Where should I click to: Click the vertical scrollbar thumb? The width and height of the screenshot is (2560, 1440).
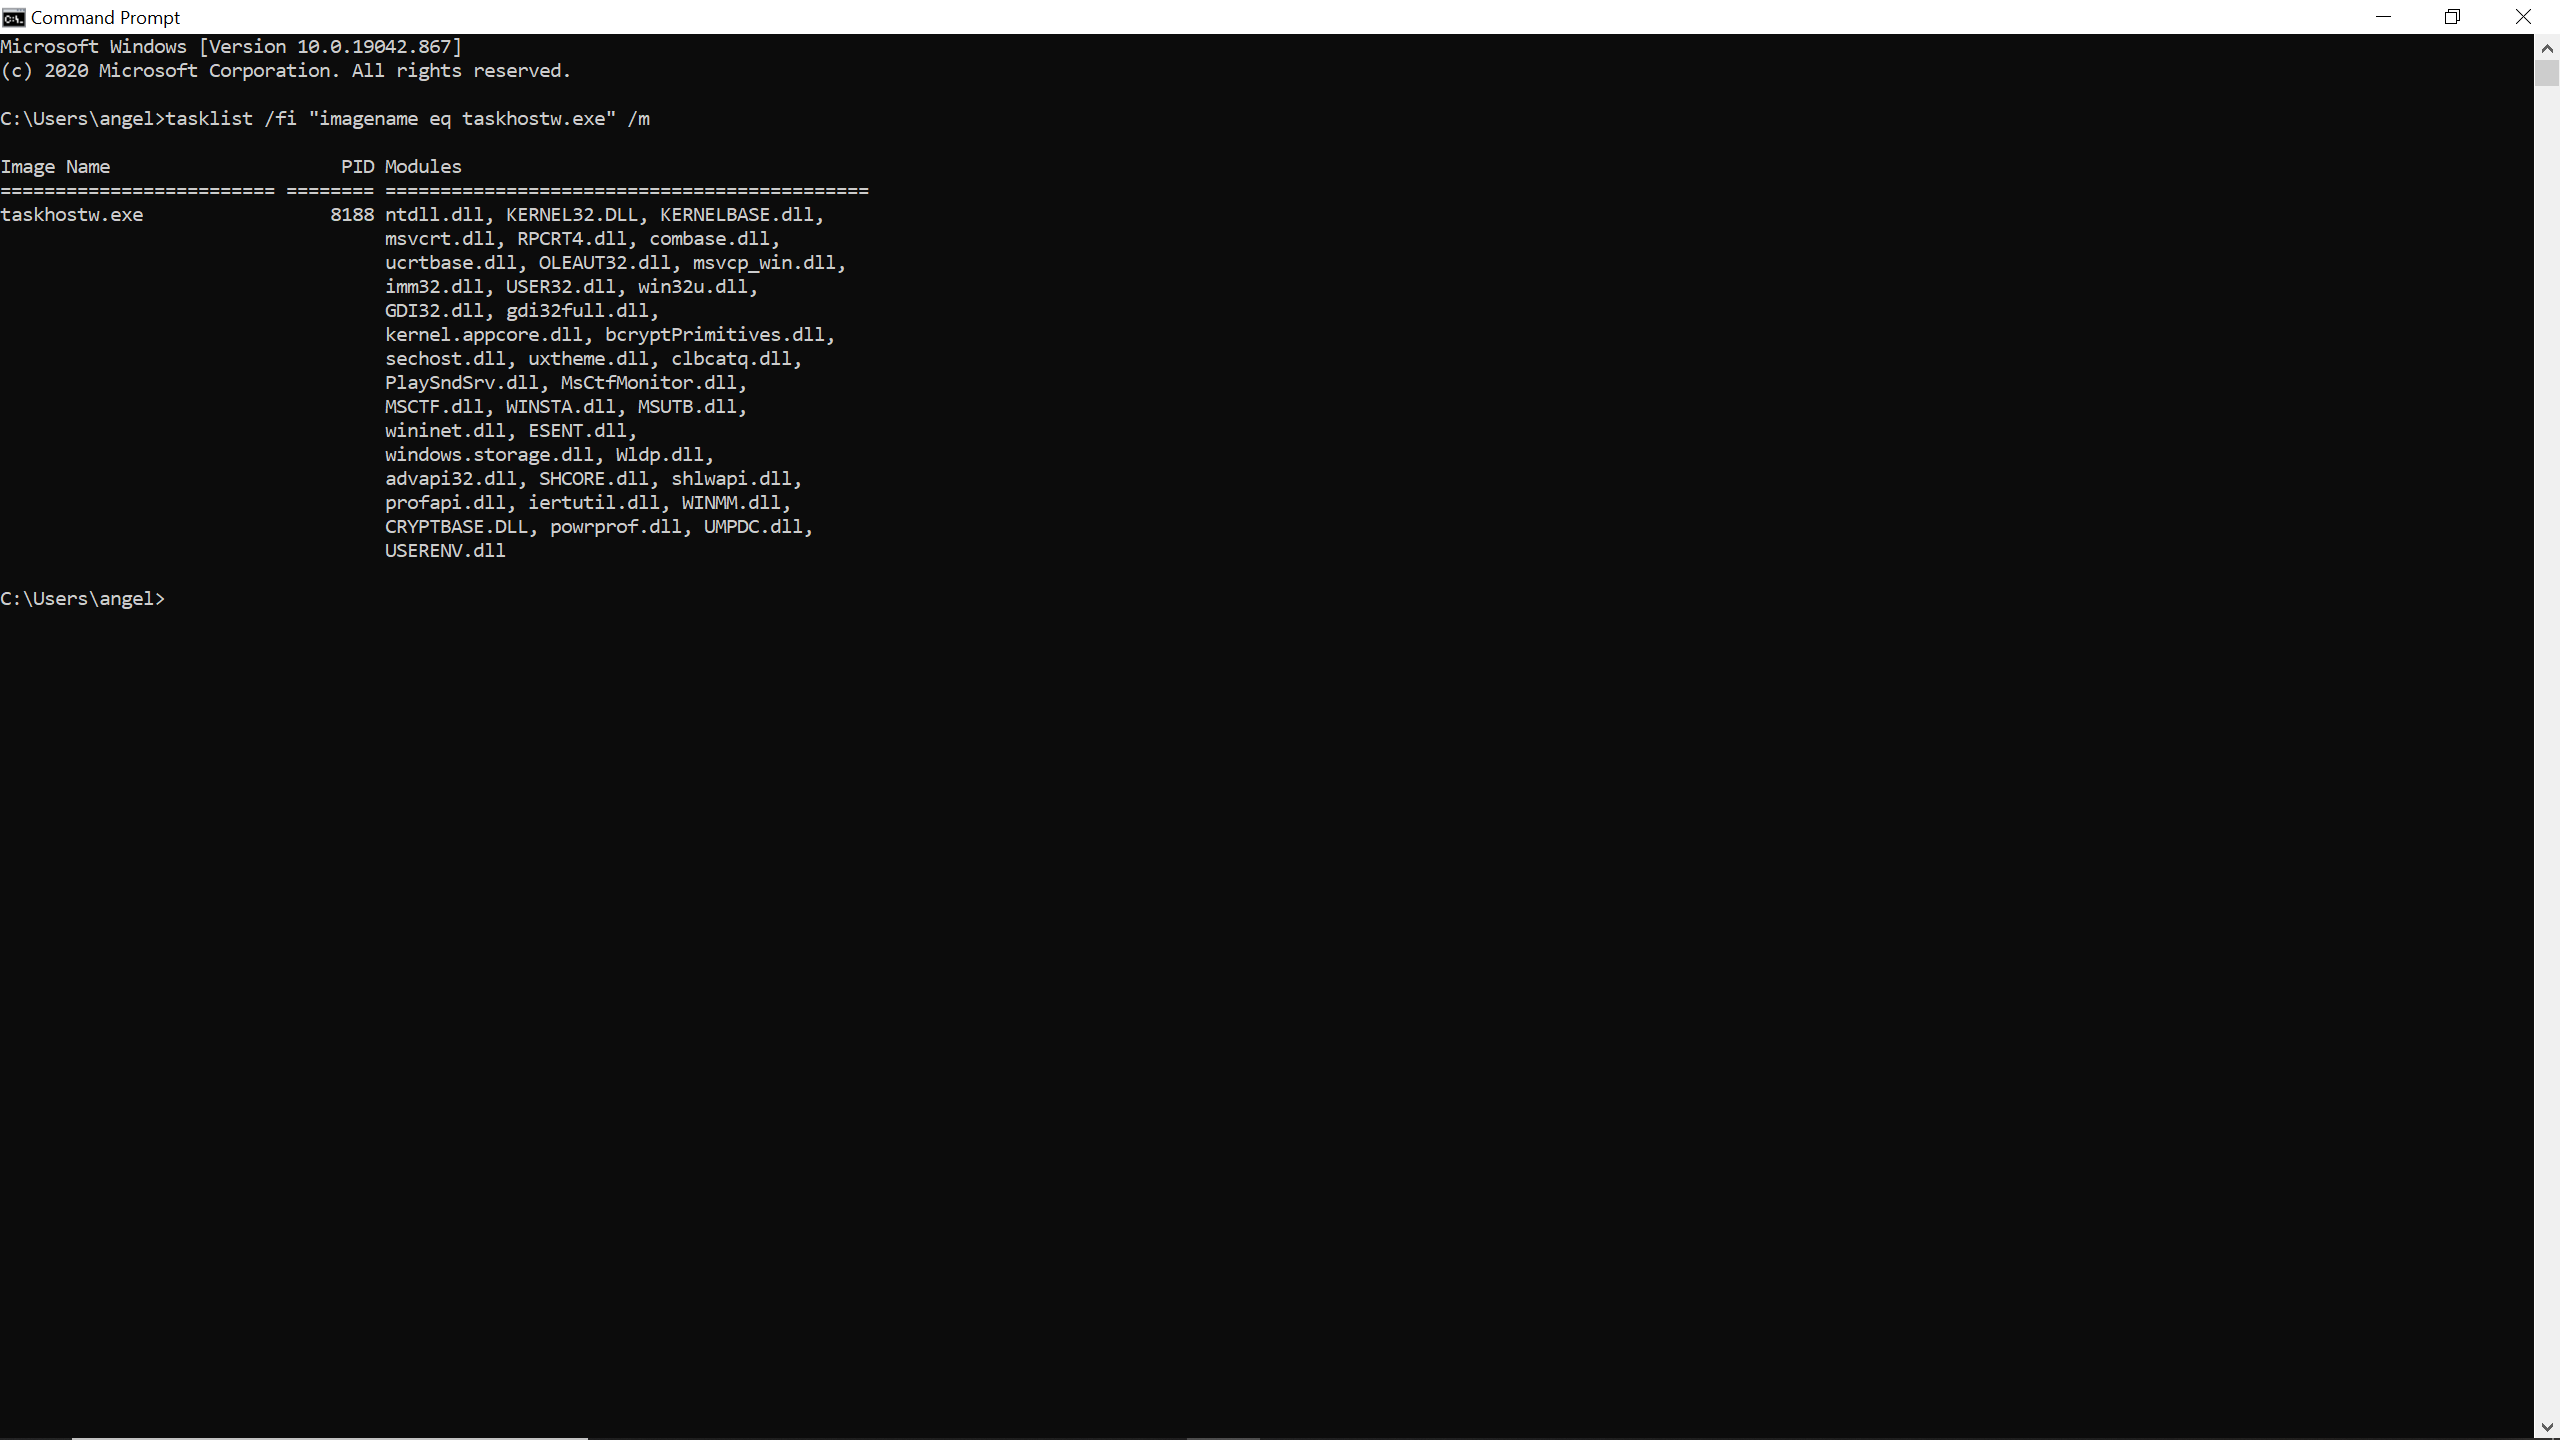coord(2546,73)
